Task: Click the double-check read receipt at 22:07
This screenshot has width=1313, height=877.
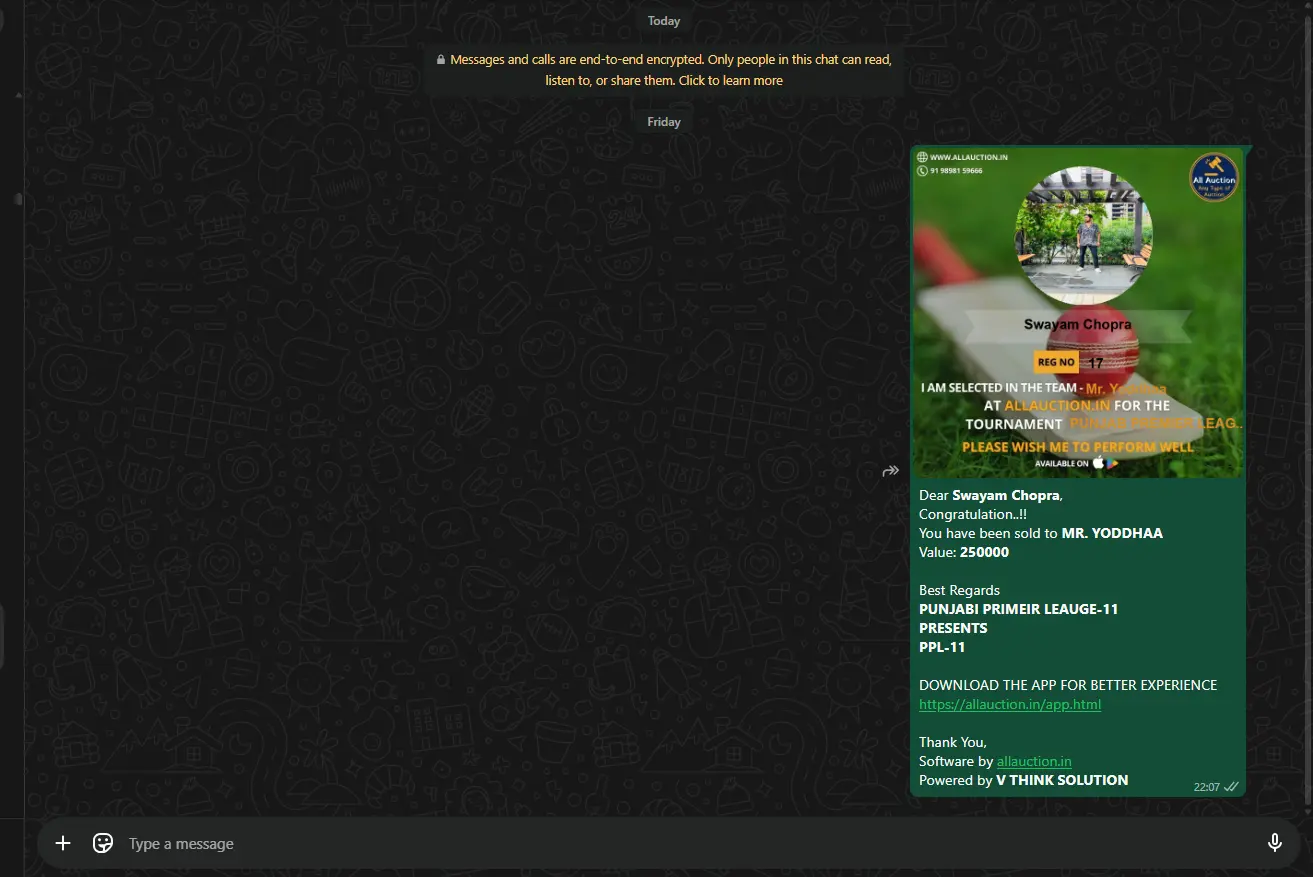Action: (1232, 787)
